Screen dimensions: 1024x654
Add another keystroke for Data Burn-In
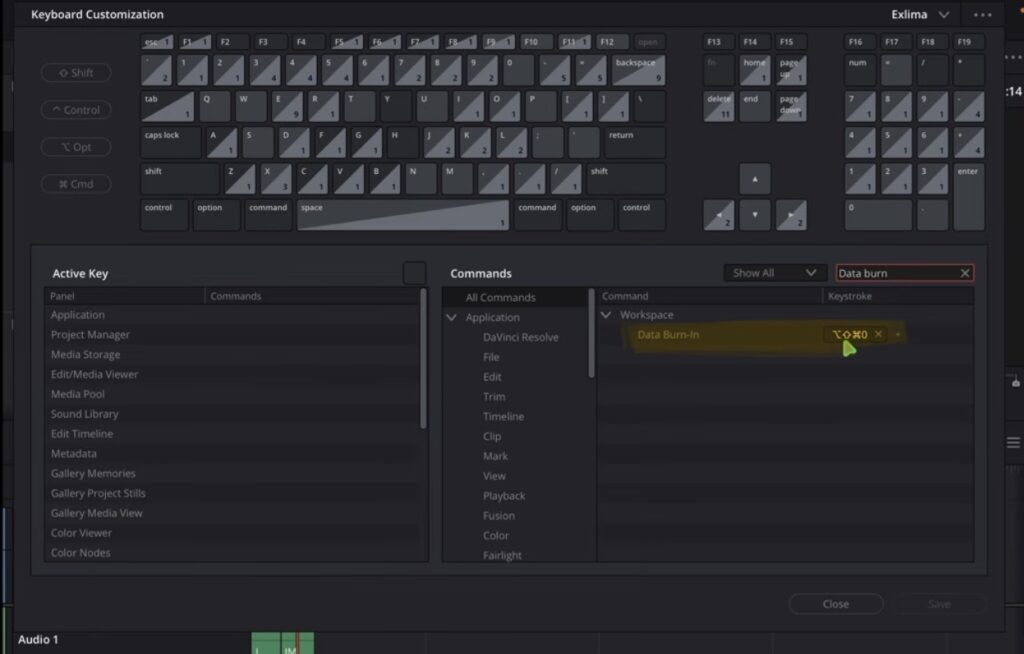click(x=897, y=335)
